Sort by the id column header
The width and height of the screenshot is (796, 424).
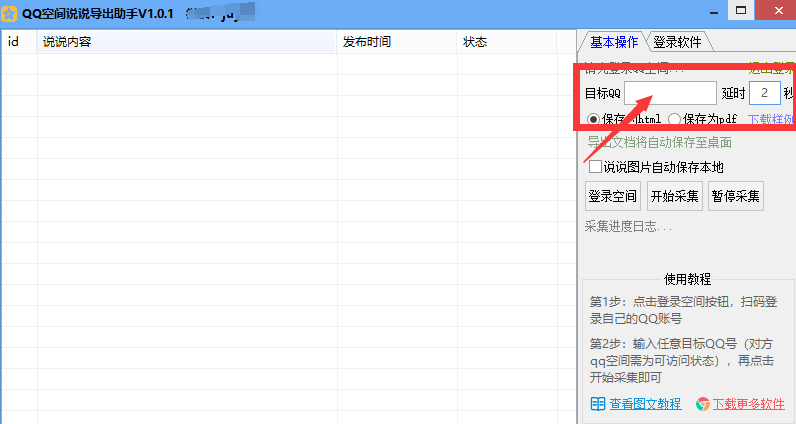coord(19,42)
